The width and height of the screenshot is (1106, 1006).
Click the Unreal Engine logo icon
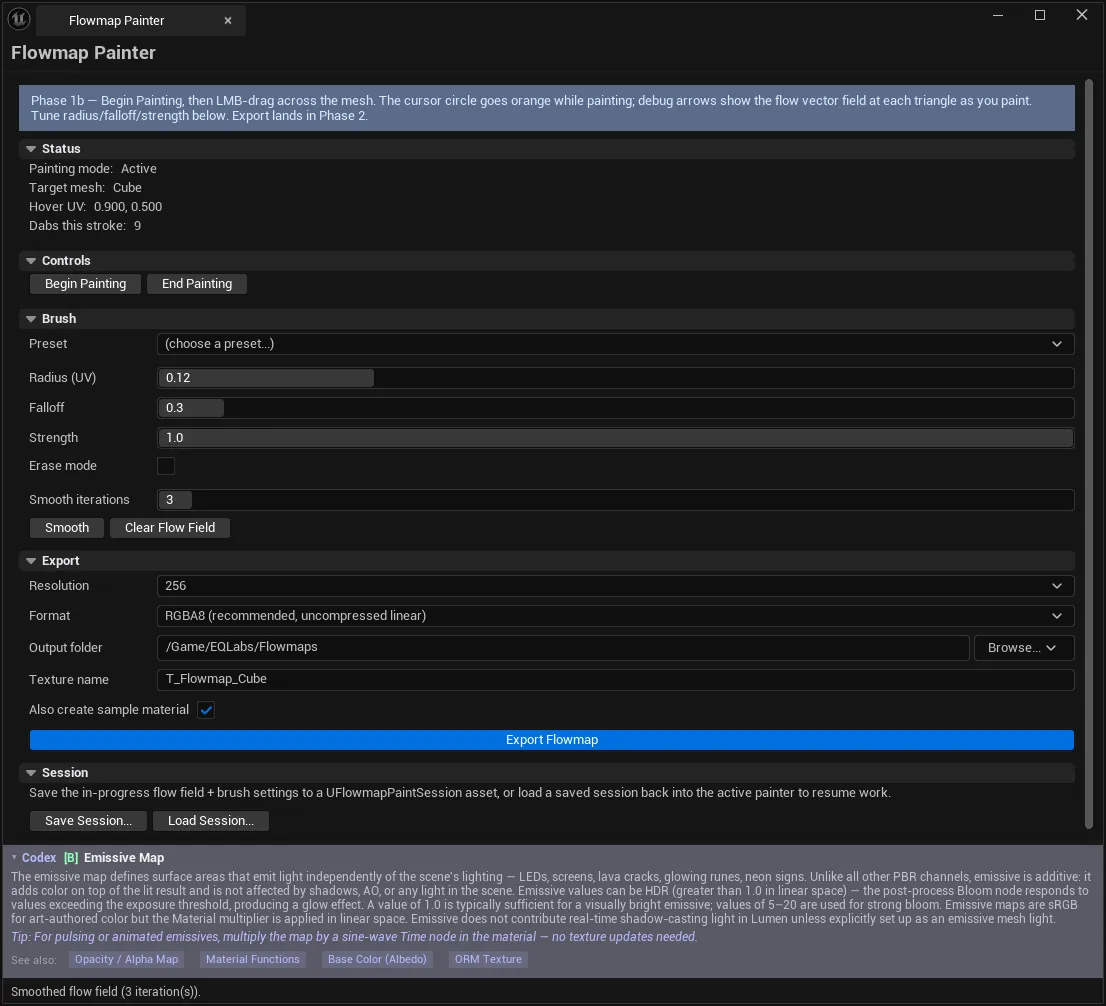coord(19,19)
